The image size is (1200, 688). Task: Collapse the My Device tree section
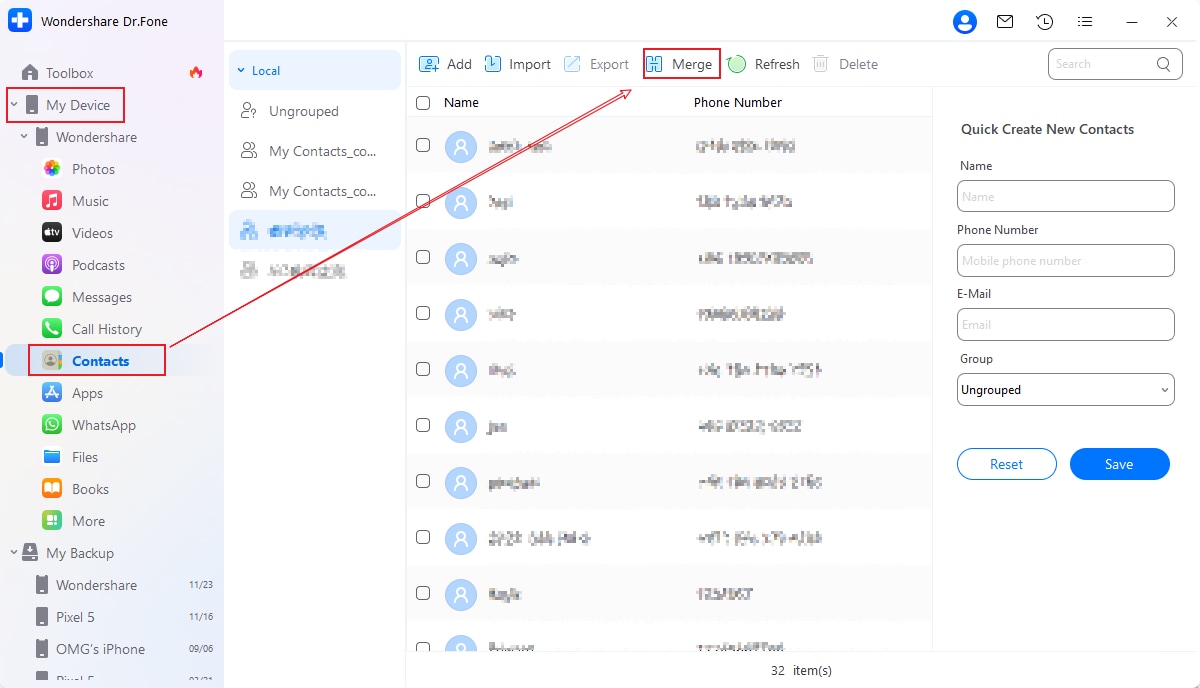click(14, 105)
